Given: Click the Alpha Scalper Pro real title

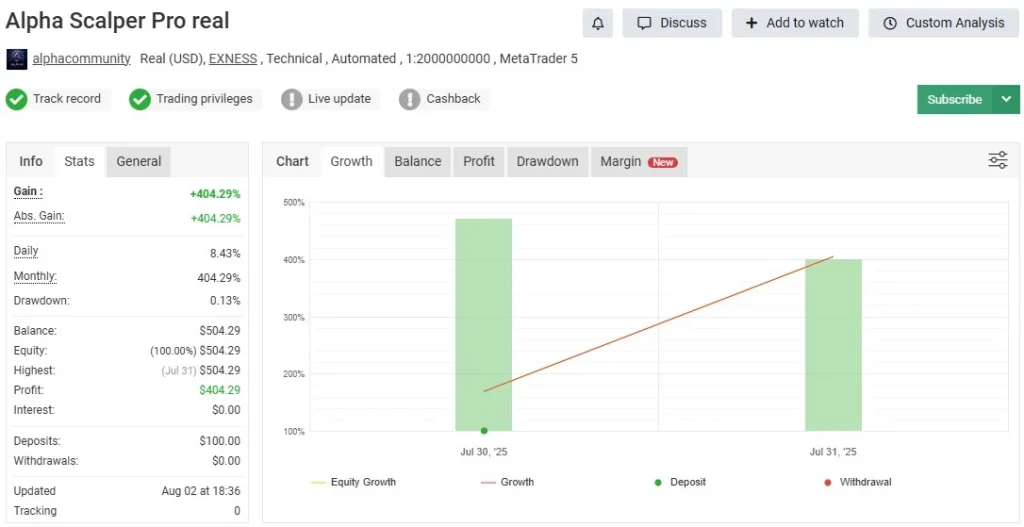Looking at the screenshot, I should tap(118, 22).
